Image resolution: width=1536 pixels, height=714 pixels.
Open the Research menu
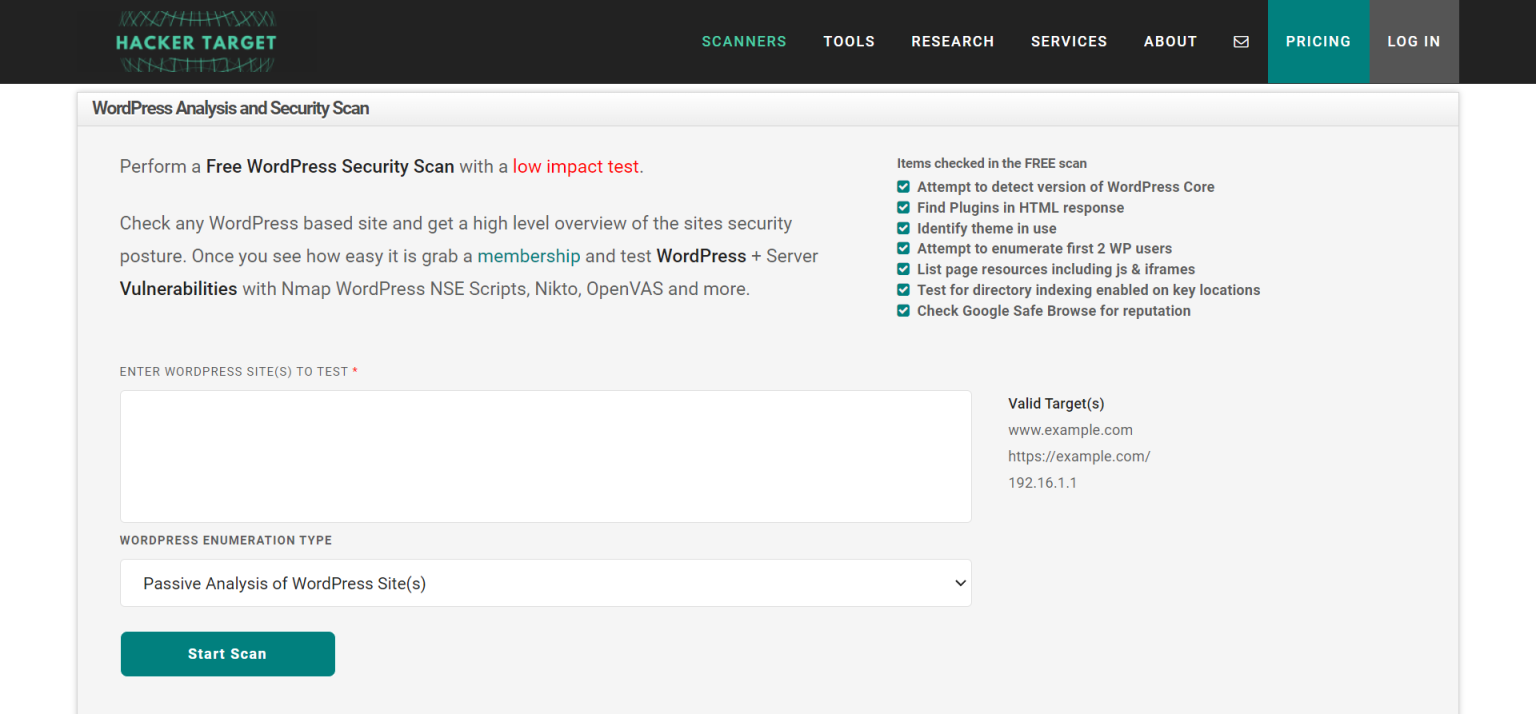pyautogui.click(x=953, y=42)
